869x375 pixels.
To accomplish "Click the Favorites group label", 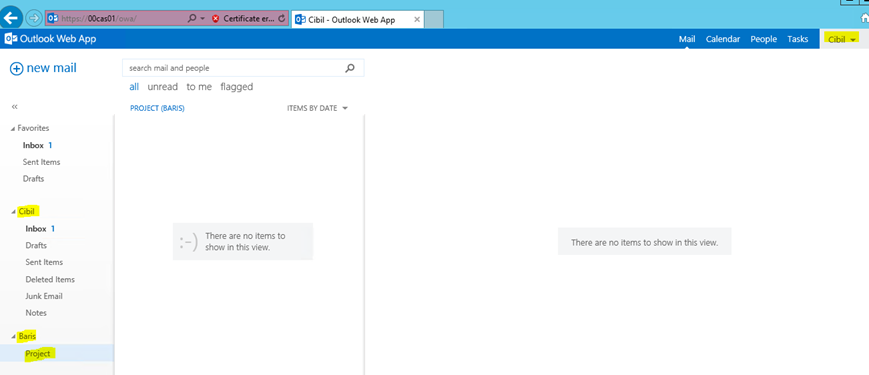I will (x=33, y=128).
